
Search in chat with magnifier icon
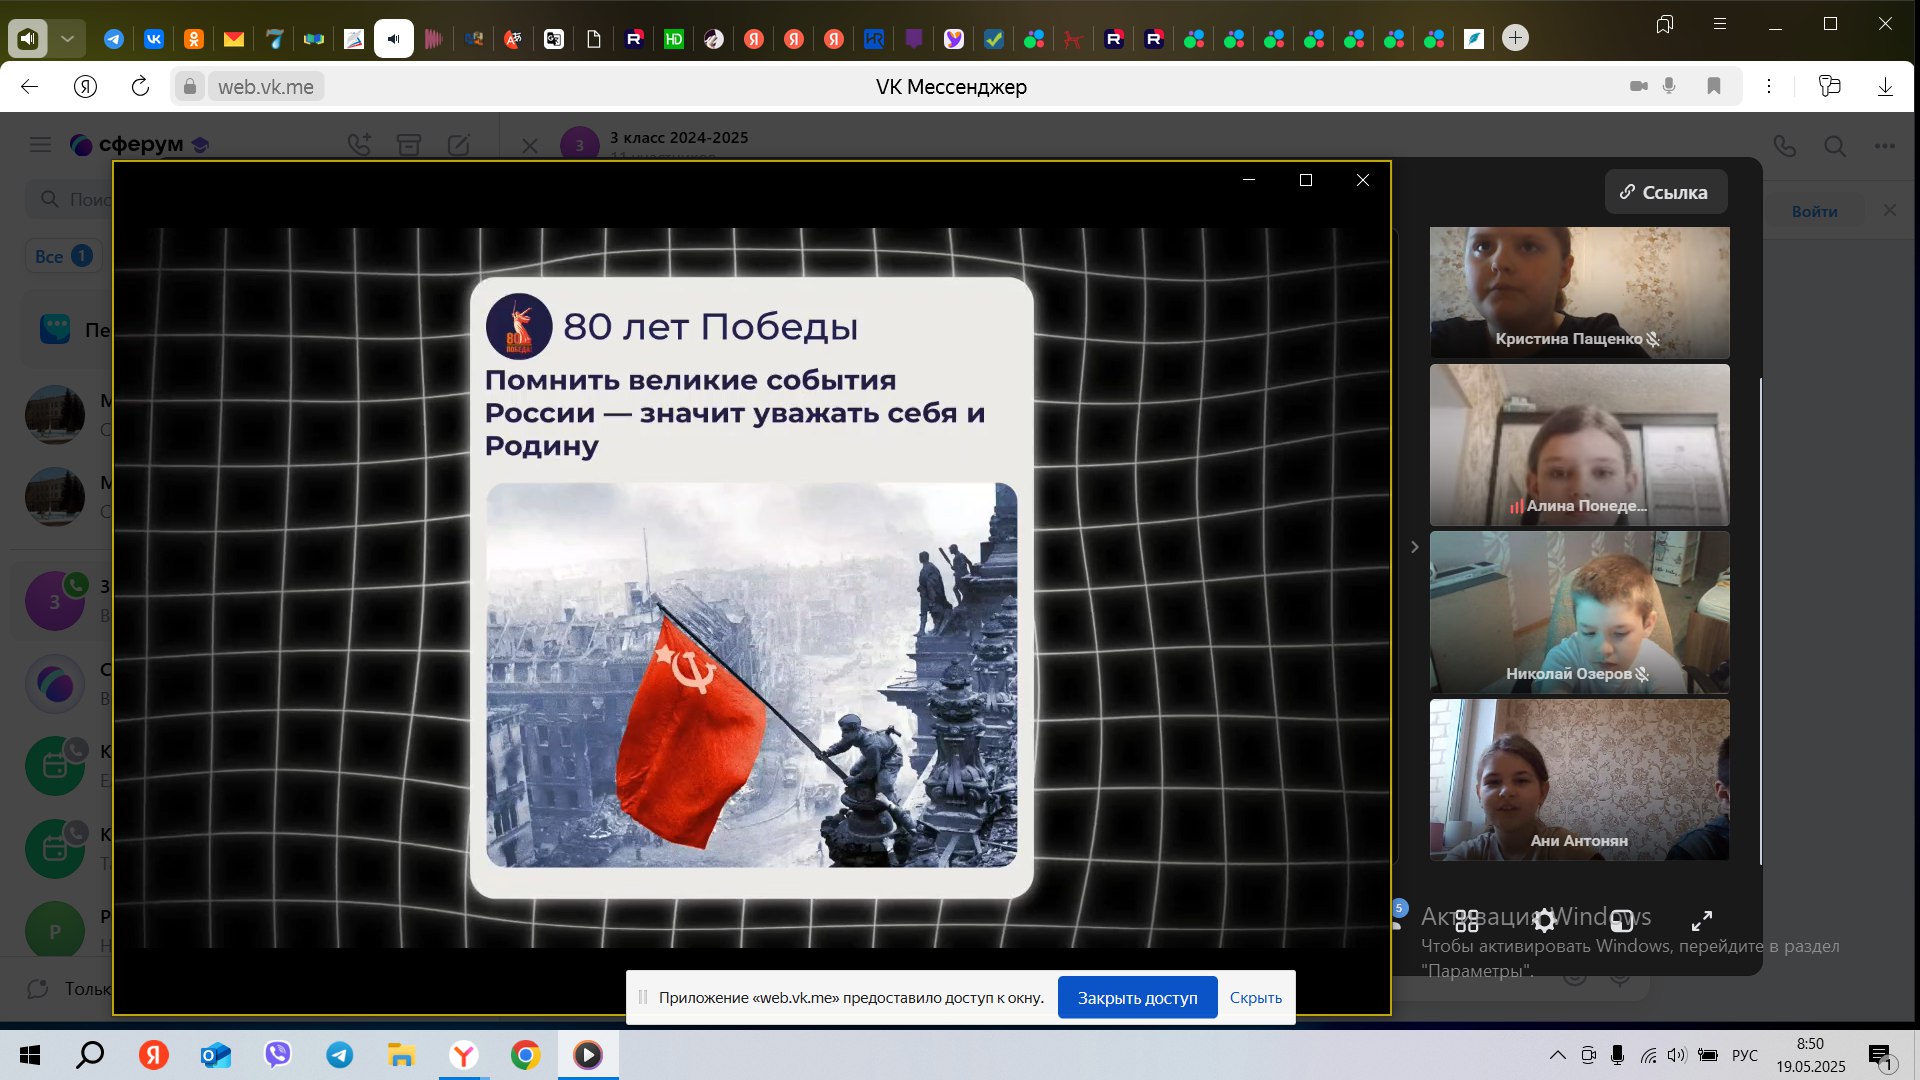click(1835, 146)
